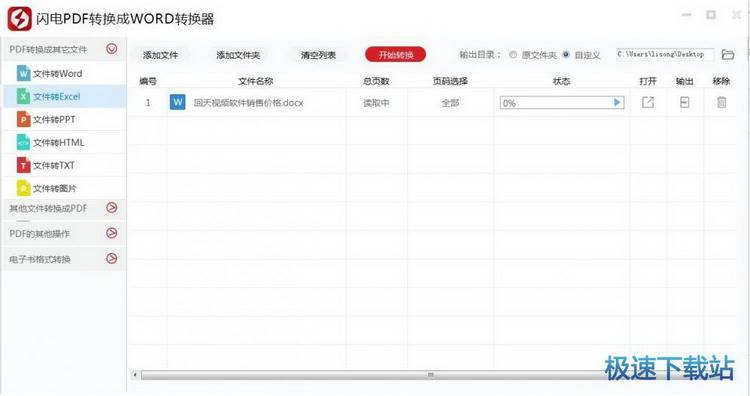Click row number 1 cell
750x396 pixels.
[x=148, y=102]
